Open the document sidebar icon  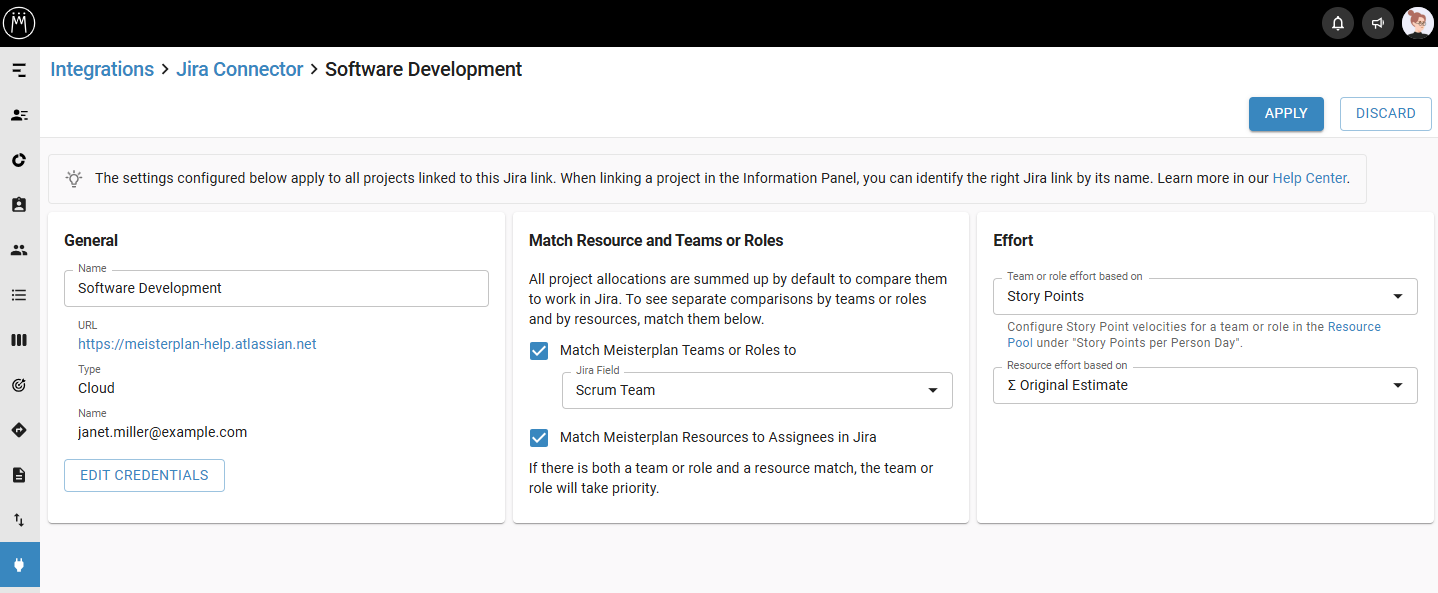pyautogui.click(x=19, y=475)
